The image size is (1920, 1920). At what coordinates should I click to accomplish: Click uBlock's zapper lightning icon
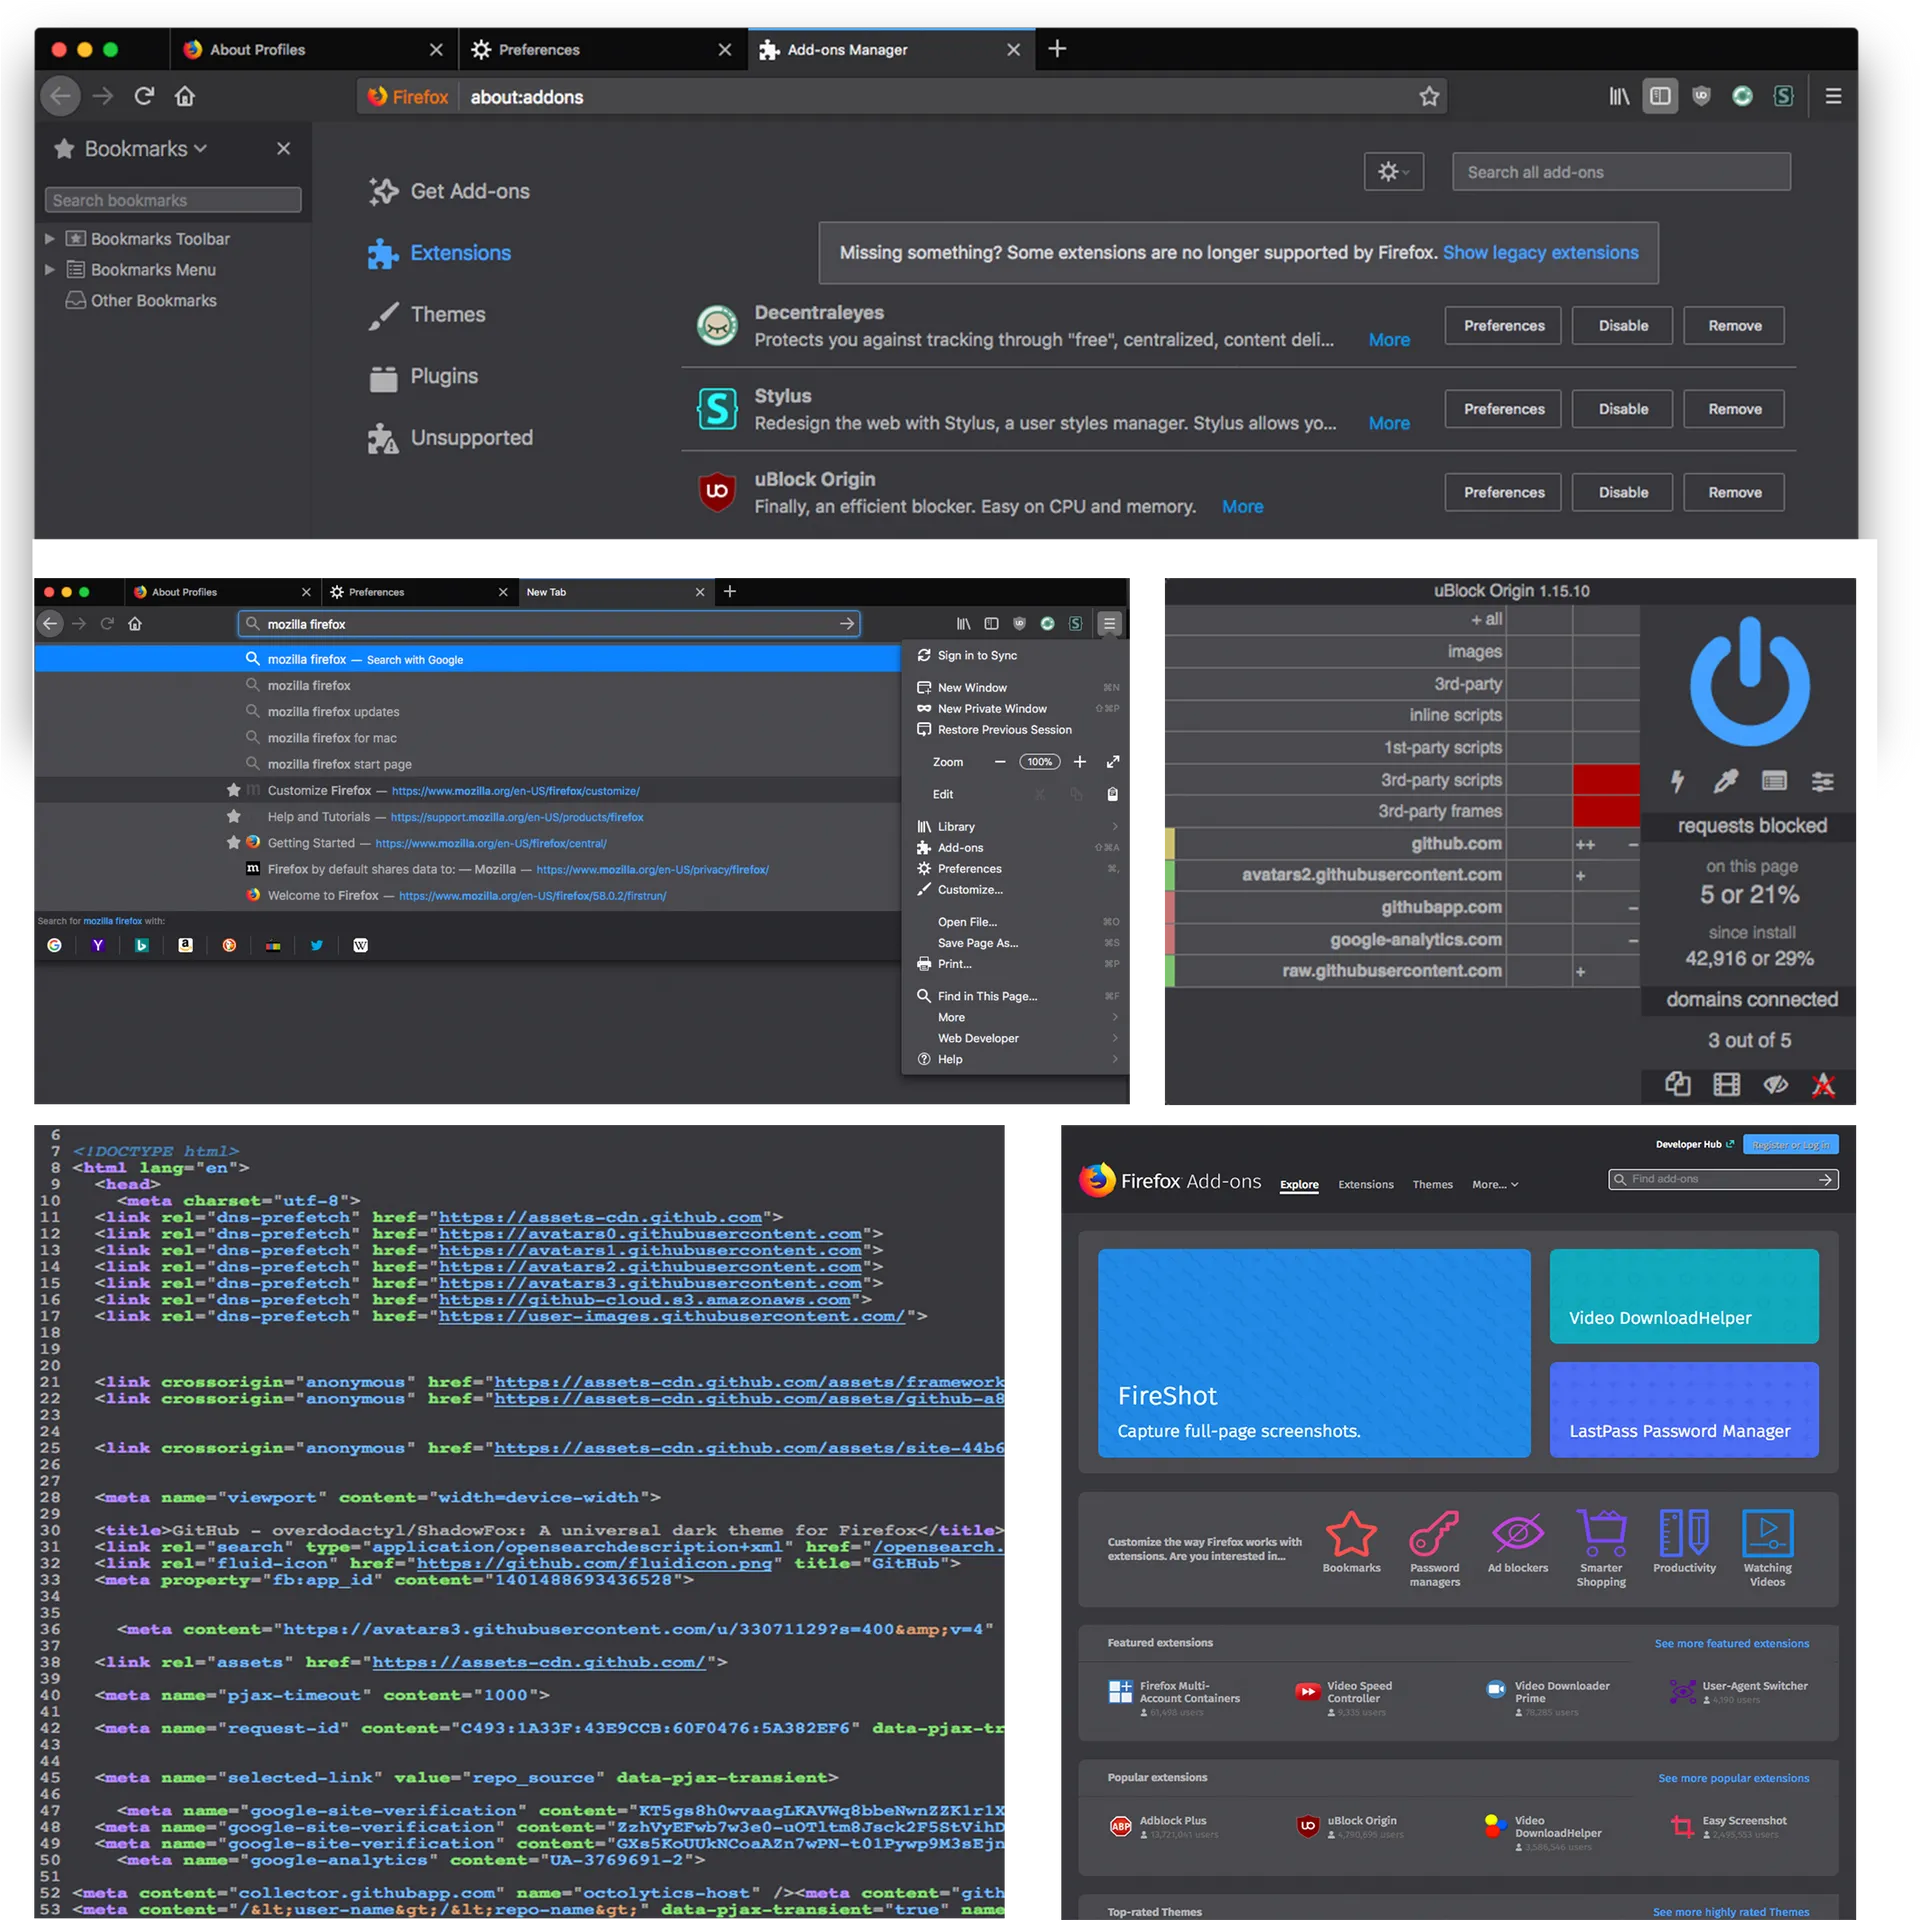pos(1677,781)
